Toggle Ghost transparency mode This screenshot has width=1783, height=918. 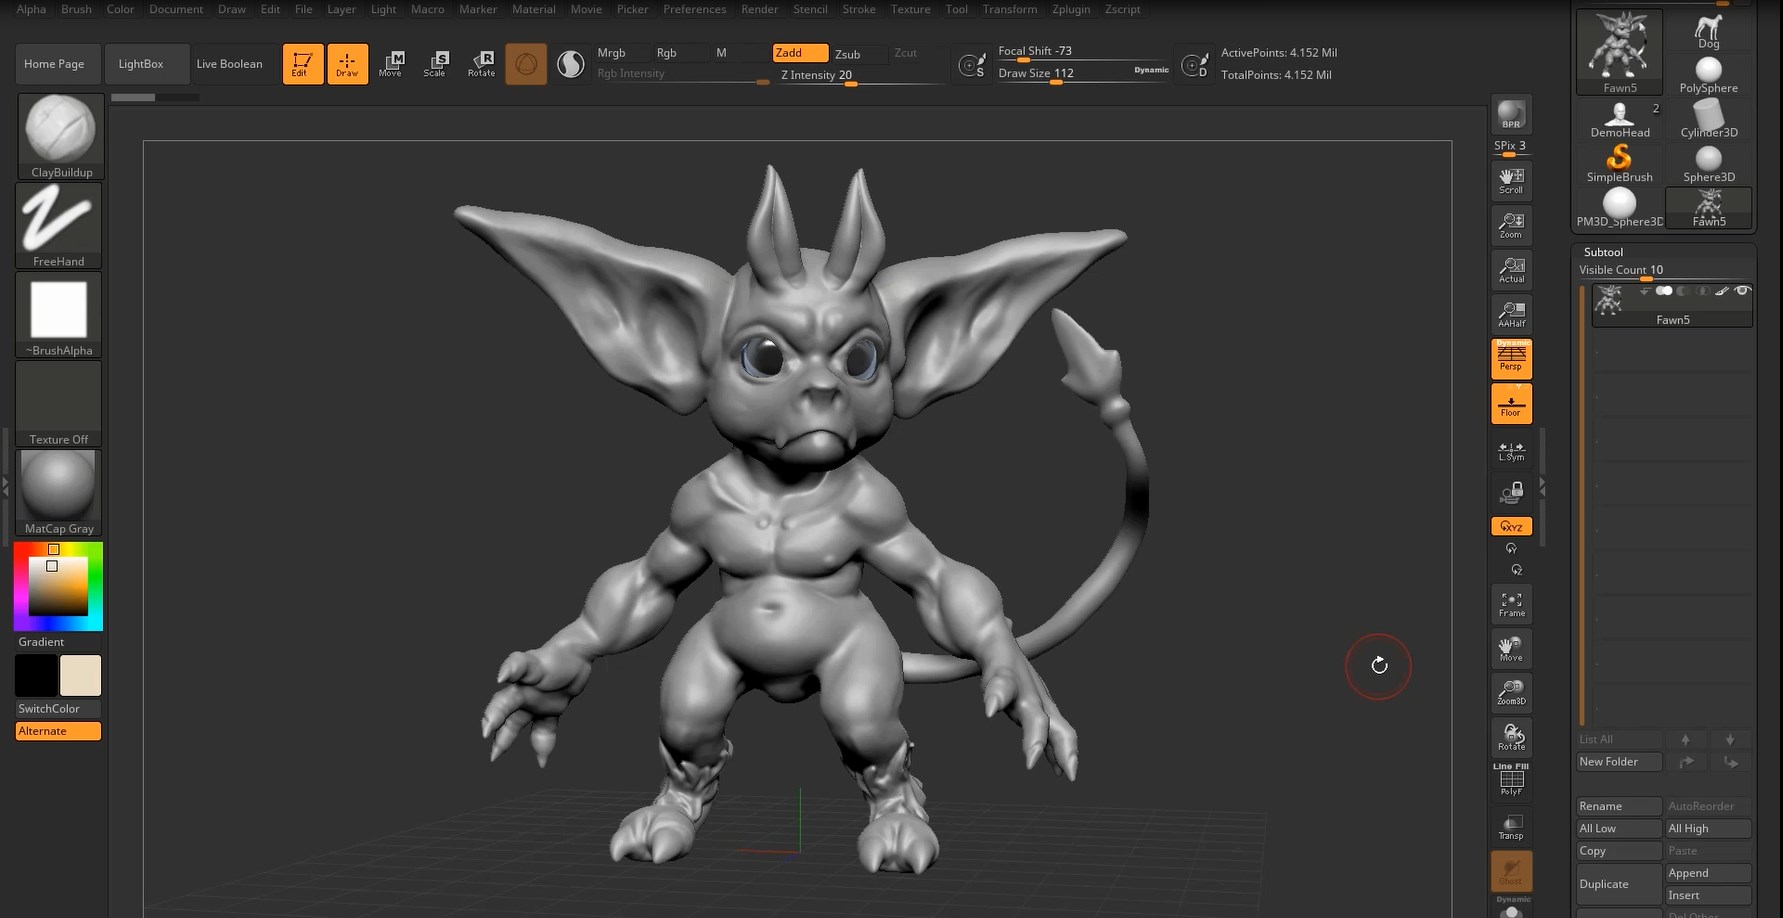1511,871
